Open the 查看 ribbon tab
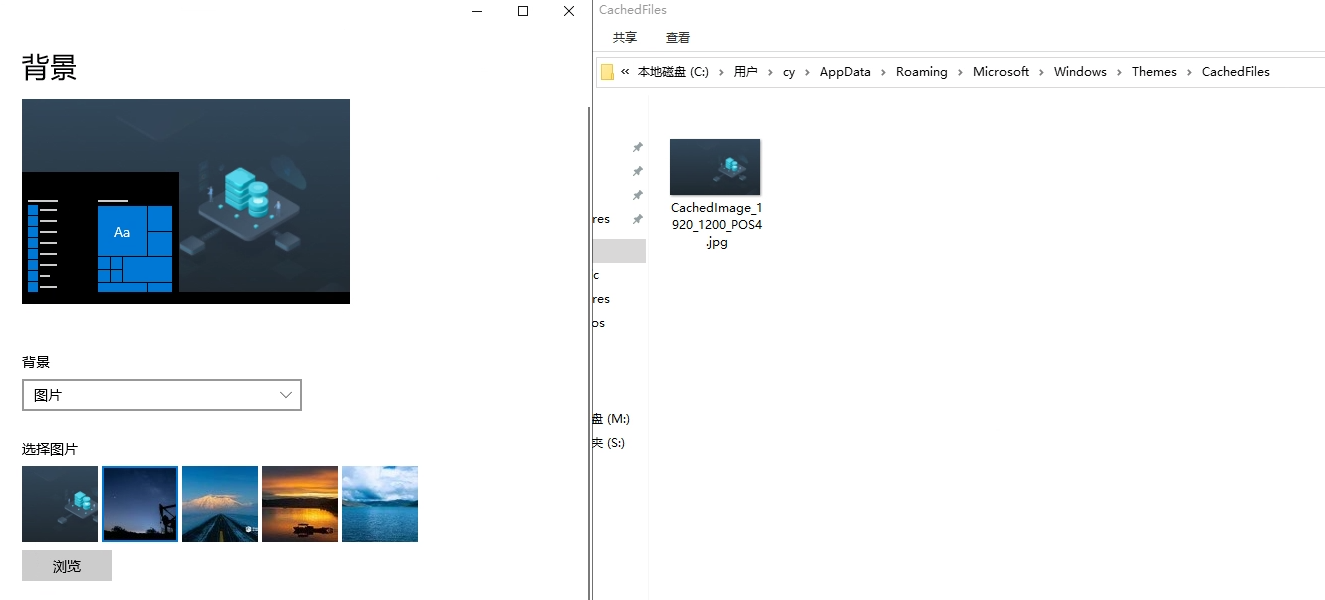The image size is (1325, 600). pyautogui.click(x=678, y=38)
